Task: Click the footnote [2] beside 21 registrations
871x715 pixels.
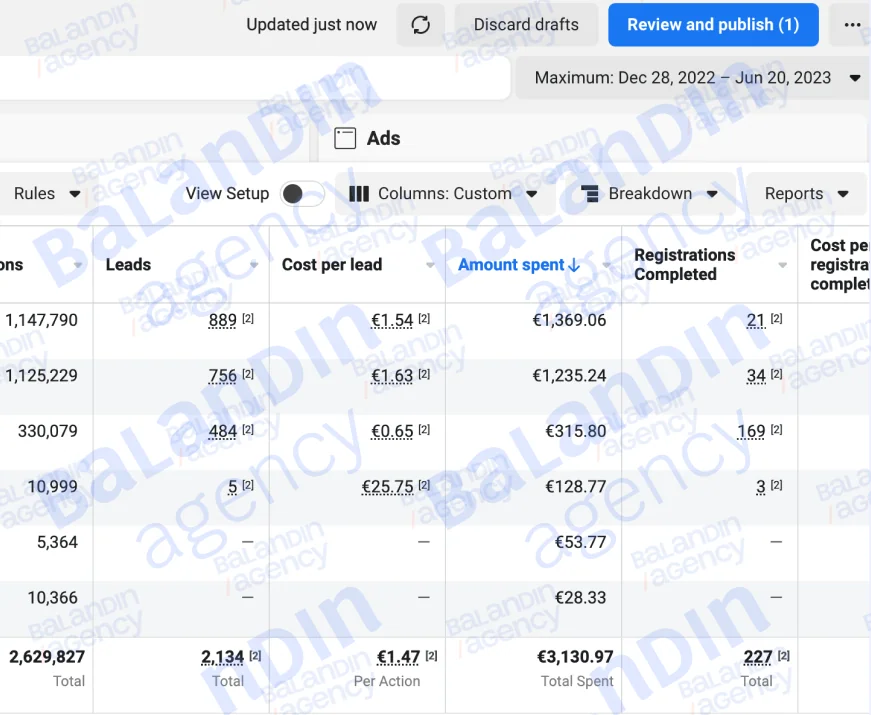Action: (x=777, y=318)
